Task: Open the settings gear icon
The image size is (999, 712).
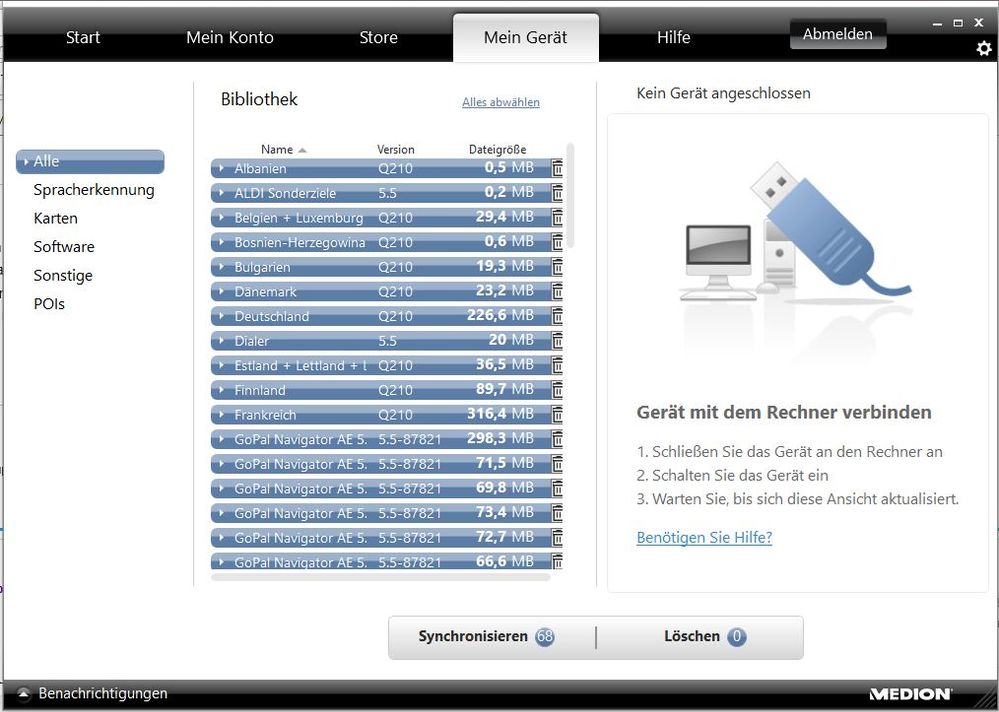Action: 984,48
